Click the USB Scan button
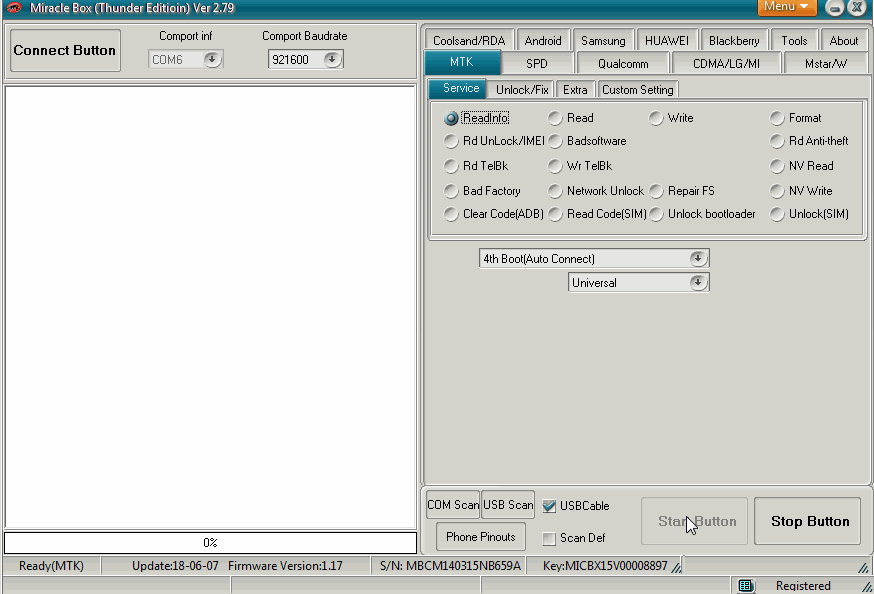This screenshot has width=874, height=594. coord(508,505)
